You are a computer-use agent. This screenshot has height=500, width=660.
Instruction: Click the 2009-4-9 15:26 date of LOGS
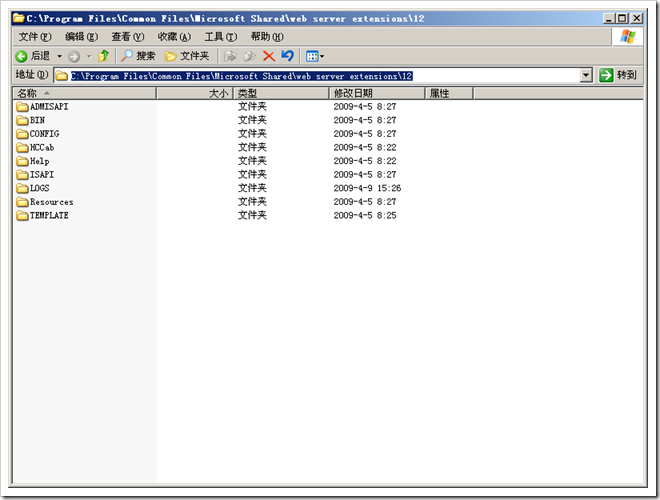[367, 188]
